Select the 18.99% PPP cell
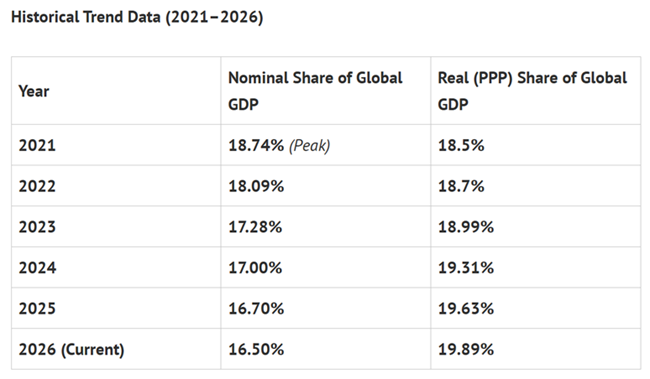The image size is (650, 379). click(466, 227)
